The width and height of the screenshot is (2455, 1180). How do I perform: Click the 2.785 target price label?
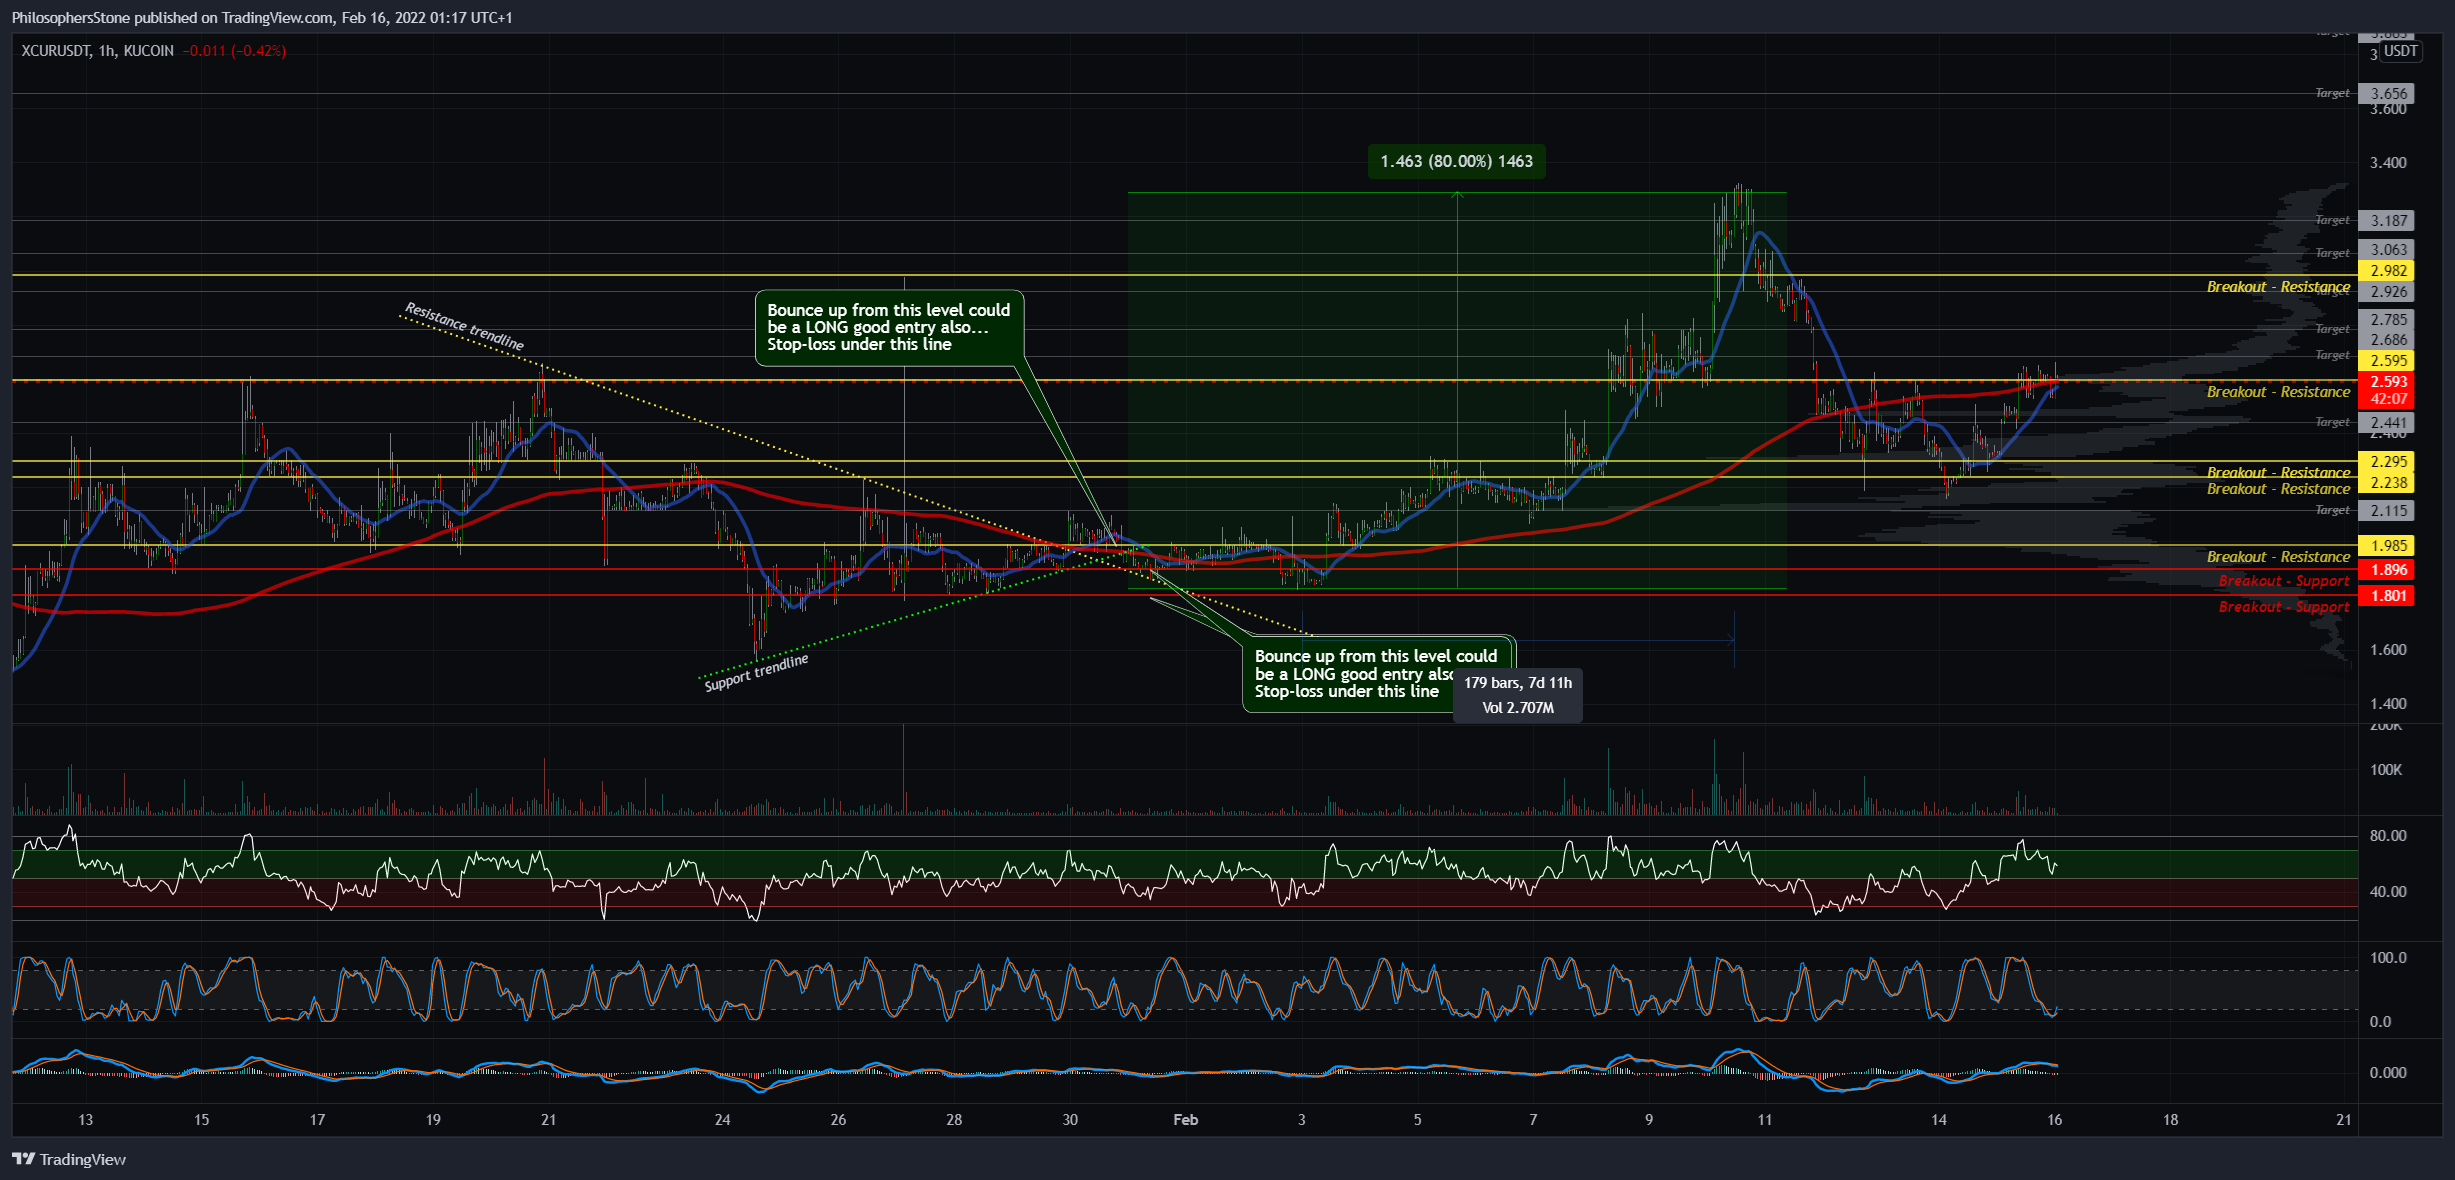pyautogui.click(x=2386, y=320)
